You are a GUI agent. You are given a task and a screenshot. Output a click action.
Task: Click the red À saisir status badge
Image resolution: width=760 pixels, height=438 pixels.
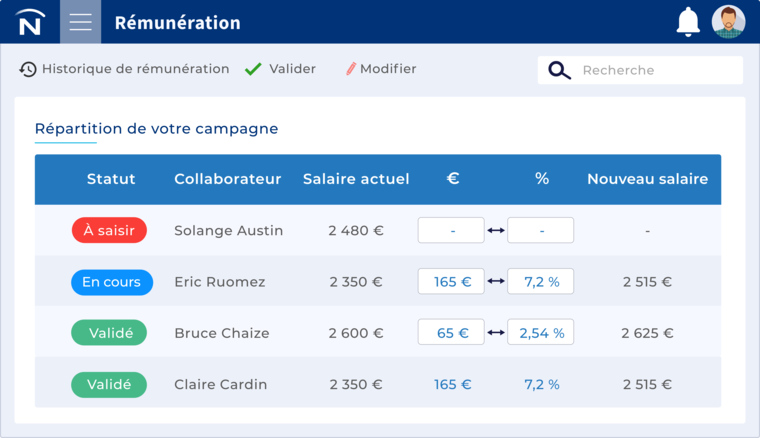click(x=109, y=231)
